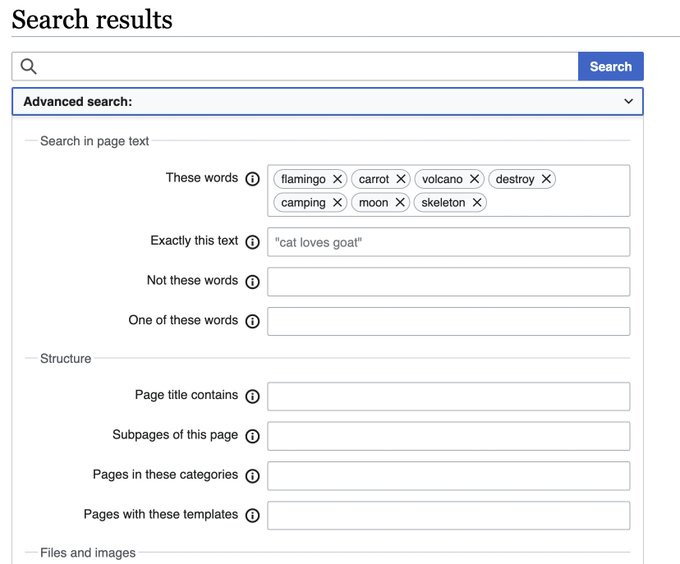Click the Not these words field

point(448,282)
